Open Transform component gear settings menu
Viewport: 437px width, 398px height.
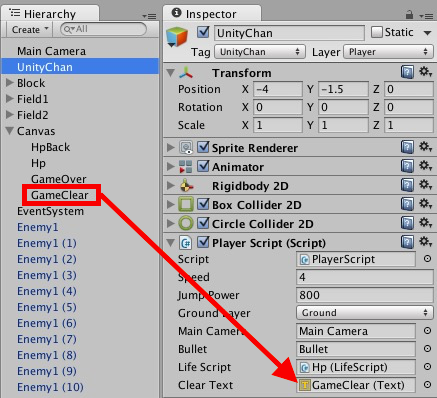425,71
